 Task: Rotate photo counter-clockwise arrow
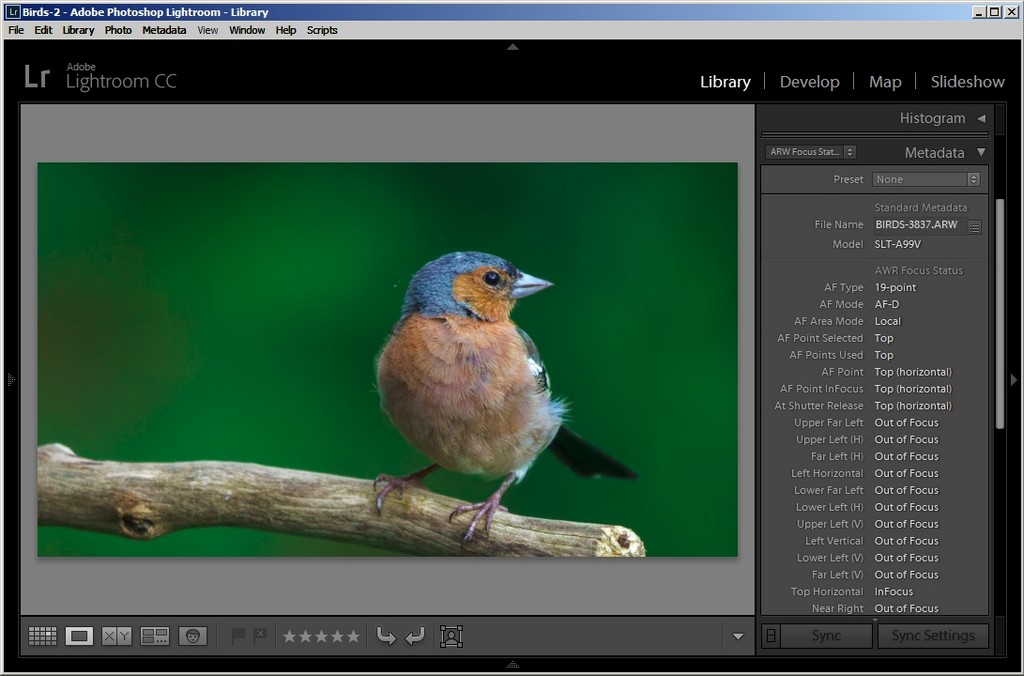pyautogui.click(x=385, y=636)
